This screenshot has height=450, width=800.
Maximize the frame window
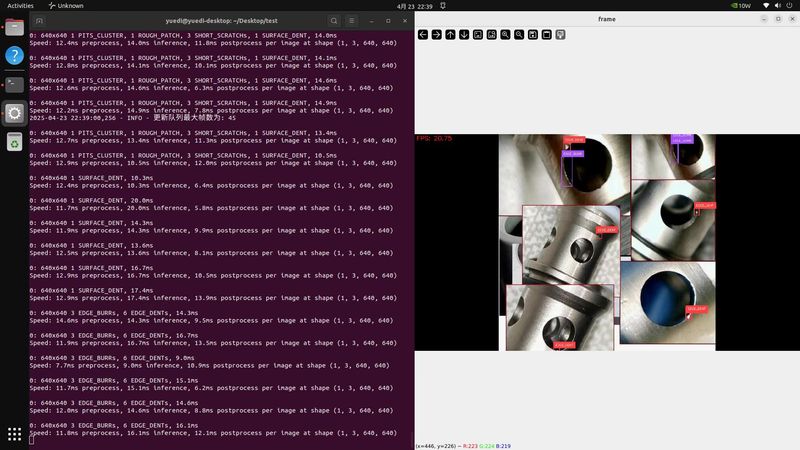click(x=778, y=19)
